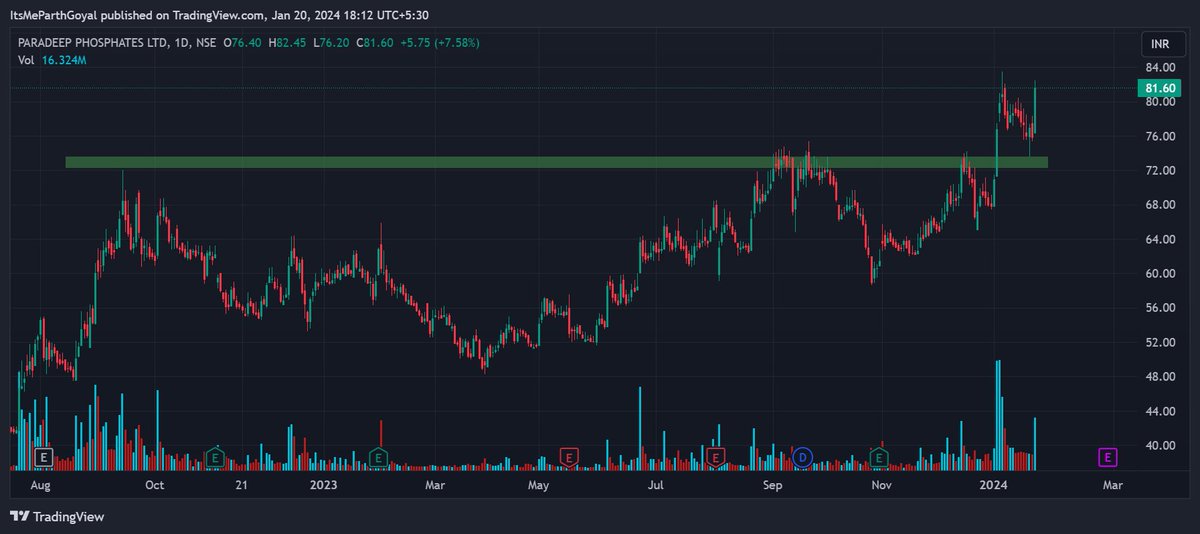Click the TradingView logo
This screenshot has width=1200, height=534.
point(57,516)
